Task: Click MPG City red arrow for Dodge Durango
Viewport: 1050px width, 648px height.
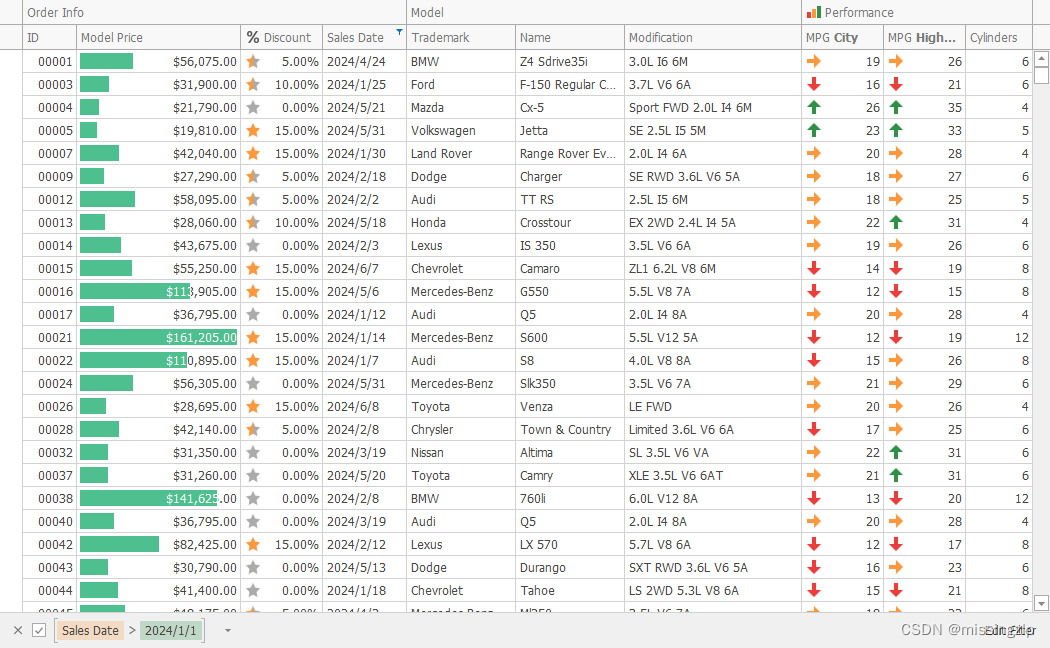Action: (814, 567)
